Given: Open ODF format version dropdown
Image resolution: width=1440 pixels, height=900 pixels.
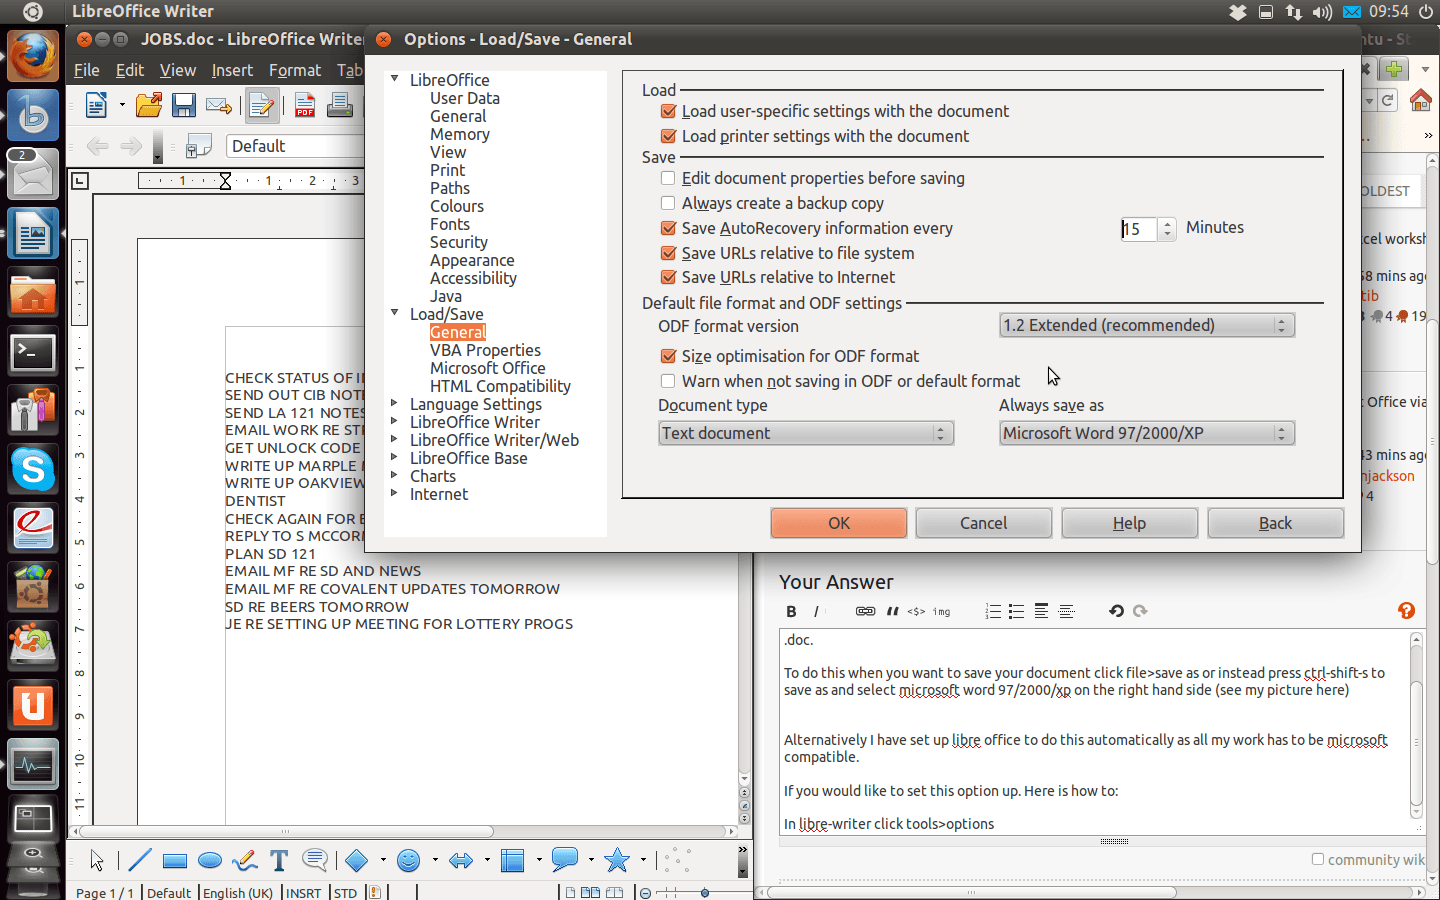Looking at the screenshot, I should (x=1147, y=325).
